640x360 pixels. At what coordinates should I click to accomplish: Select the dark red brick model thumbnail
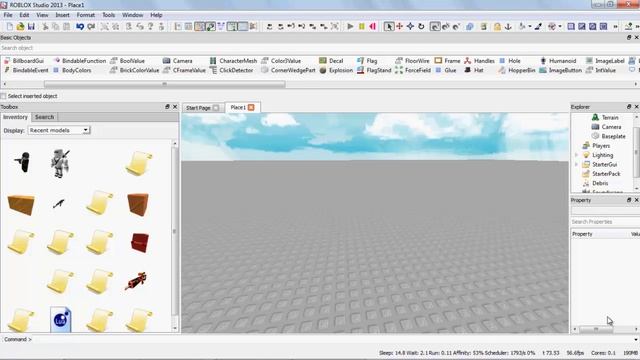click(140, 243)
